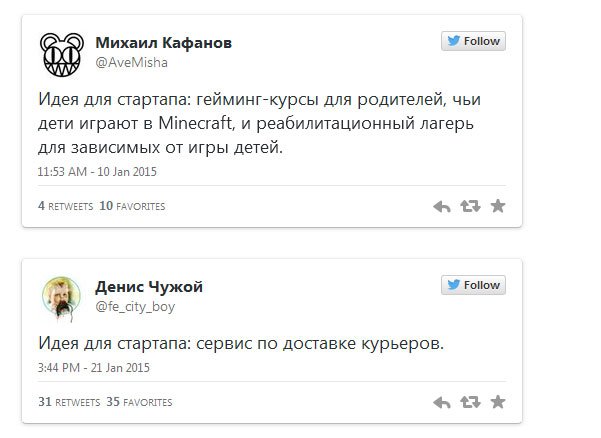This screenshot has height=438, width=601.
Task: Open the 3:44 PM - 21 Jan 2015 timestamp
Action: coord(94,368)
